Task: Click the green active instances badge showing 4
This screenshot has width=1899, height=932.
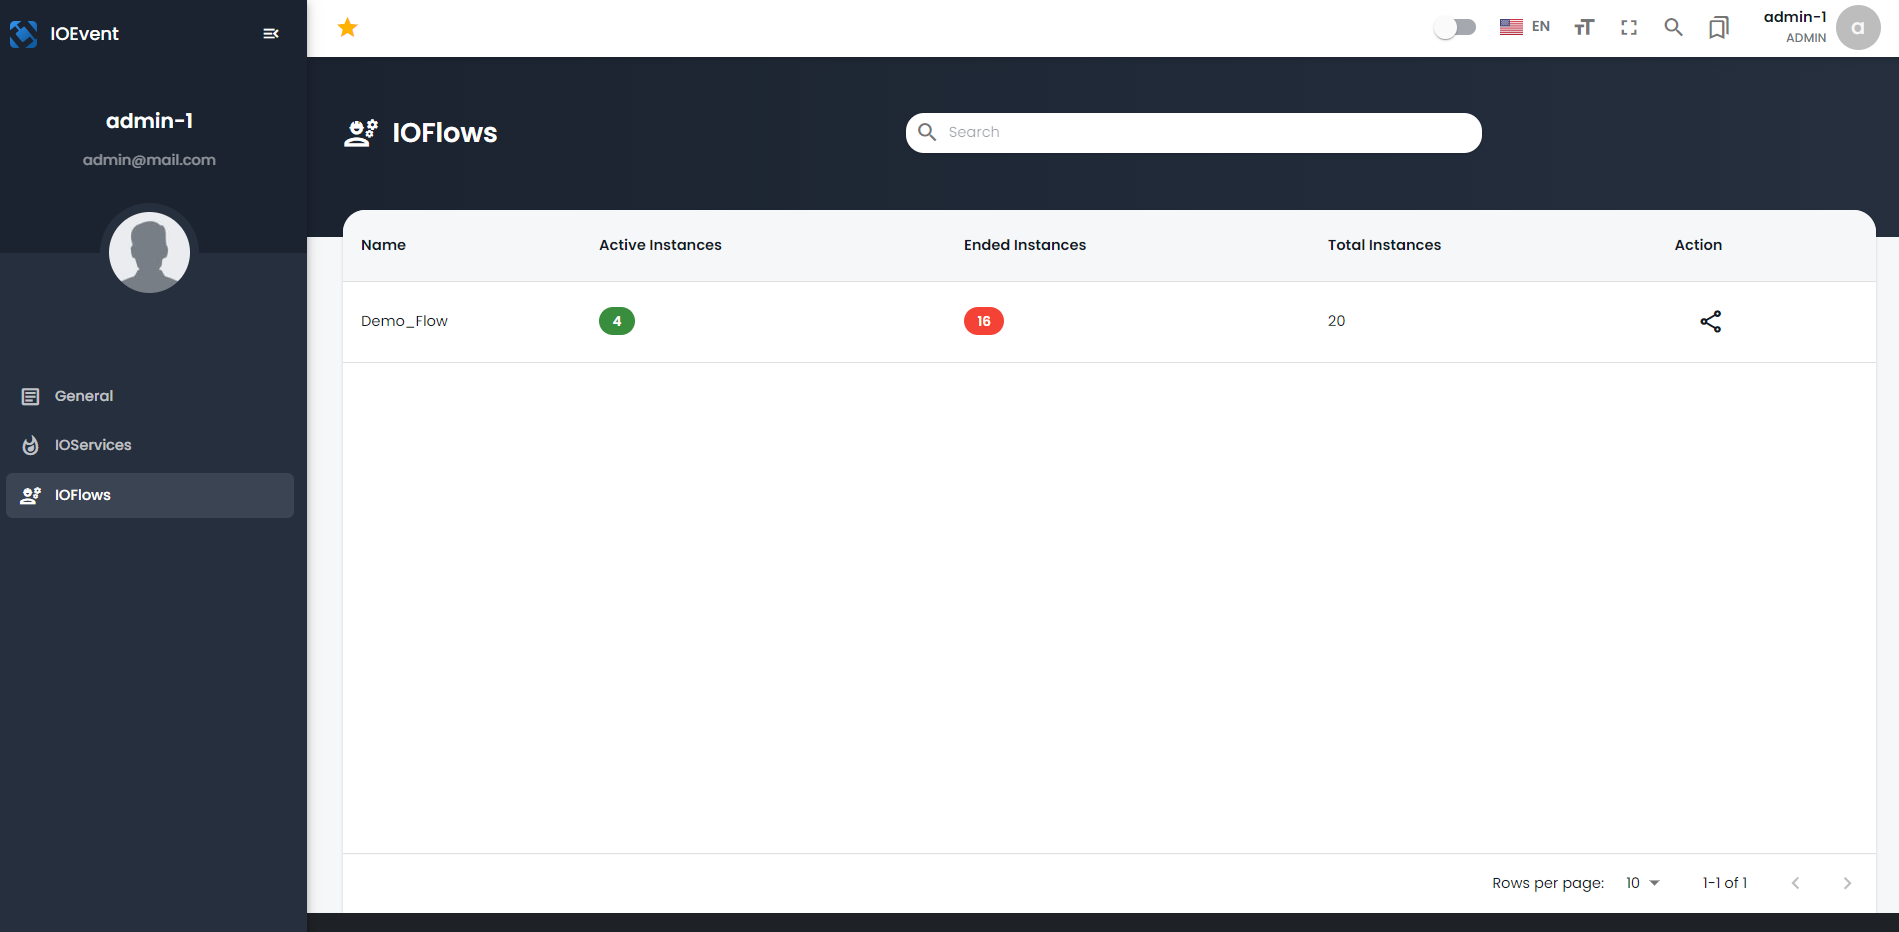Action: [617, 321]
